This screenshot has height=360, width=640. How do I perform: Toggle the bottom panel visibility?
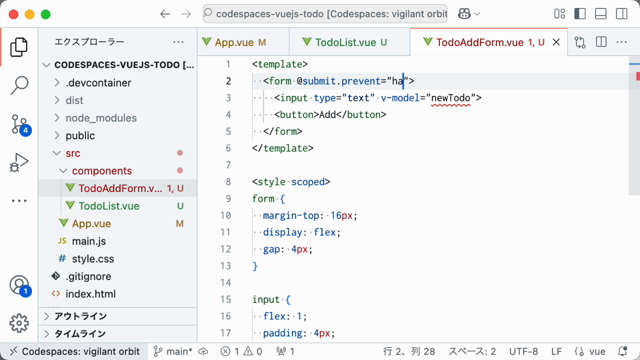point(601,14)
